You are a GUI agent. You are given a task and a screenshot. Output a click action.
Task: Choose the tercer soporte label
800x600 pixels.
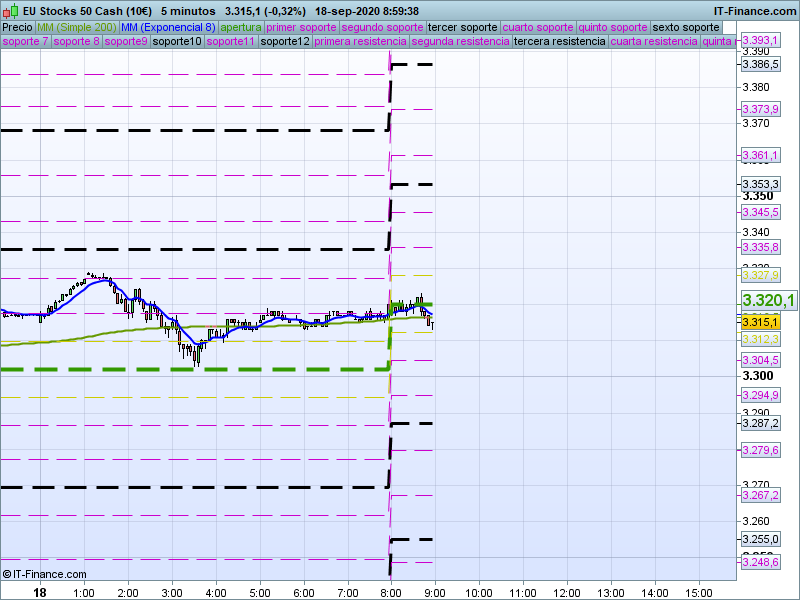tap(463, 27)
